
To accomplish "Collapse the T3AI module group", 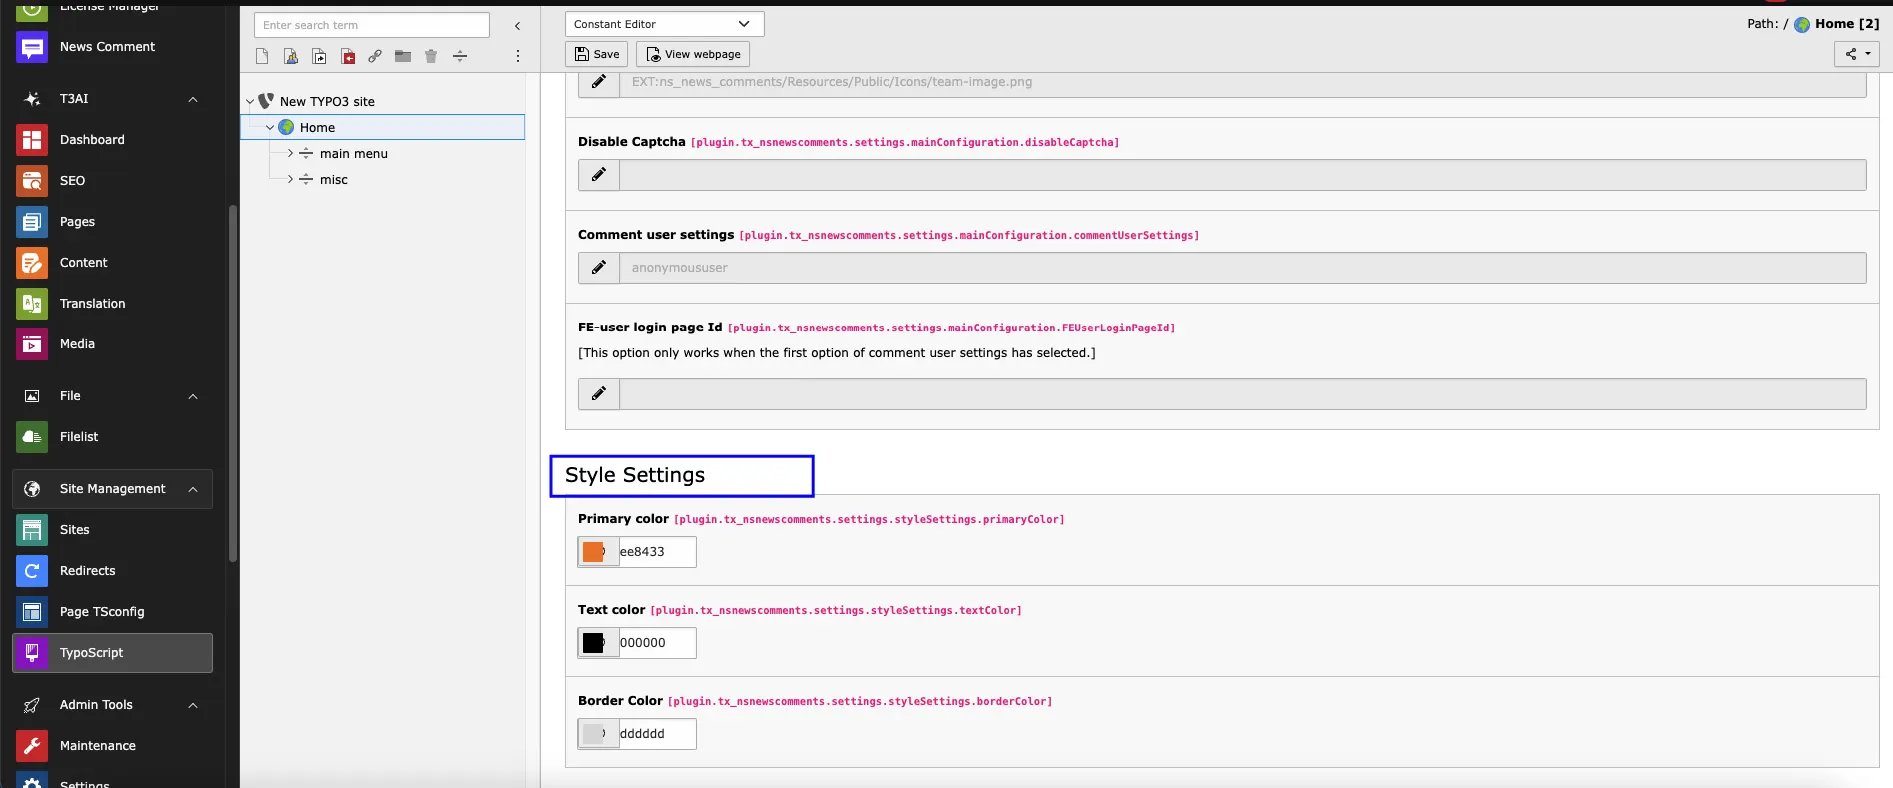I will point(193,99).
